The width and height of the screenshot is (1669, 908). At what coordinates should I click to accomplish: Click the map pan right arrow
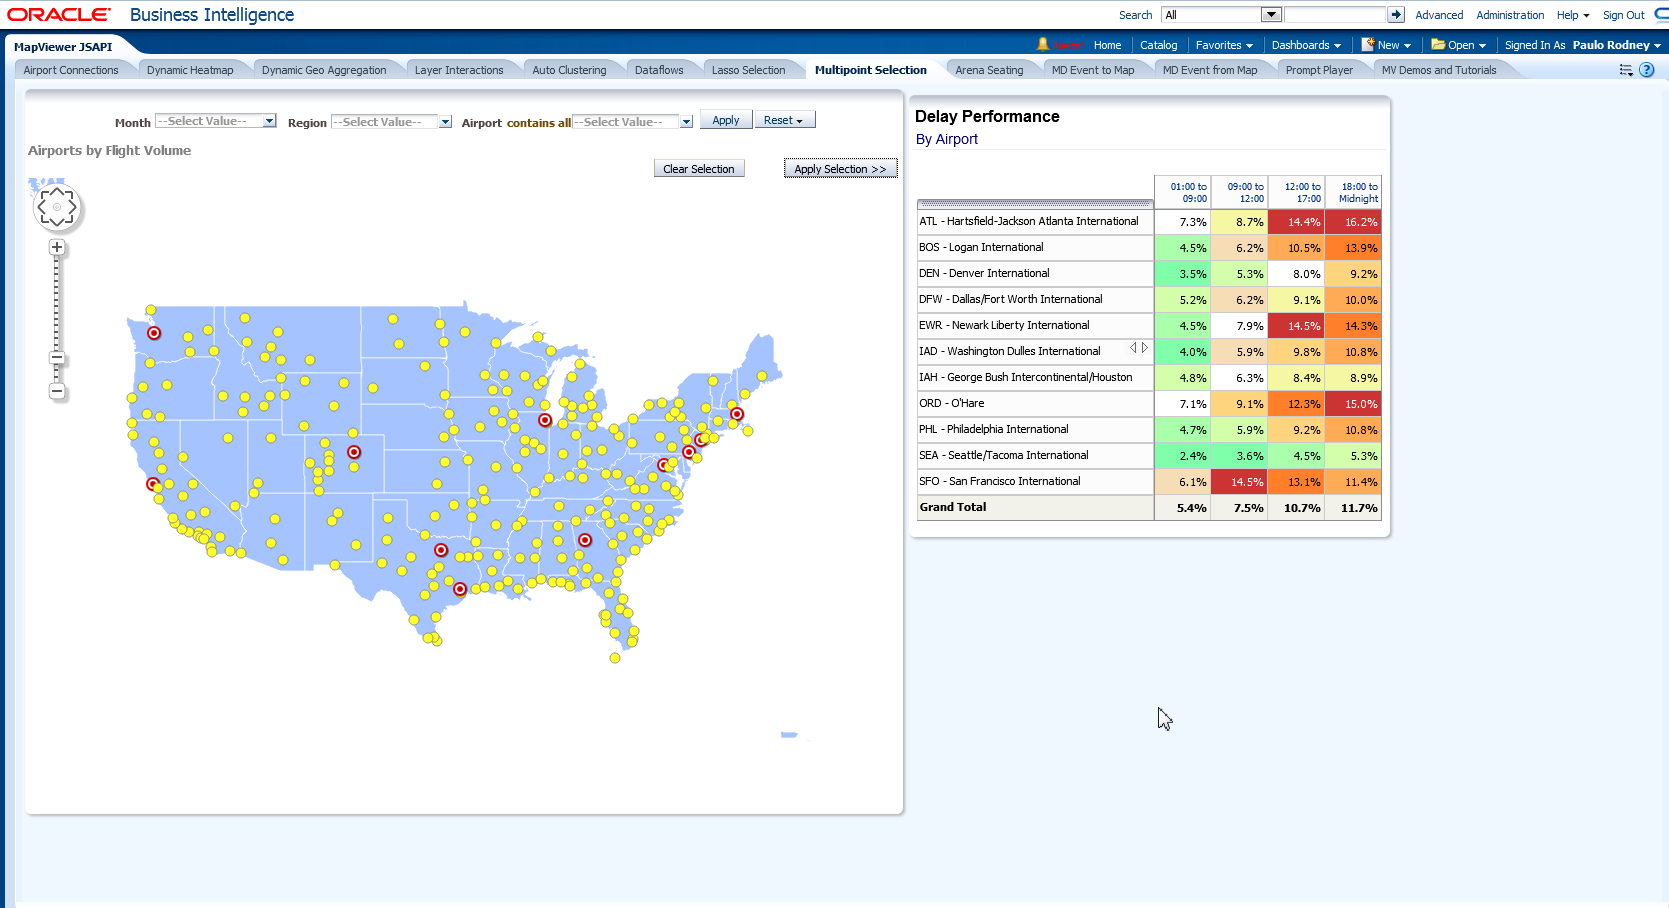(x=73, y=207)
